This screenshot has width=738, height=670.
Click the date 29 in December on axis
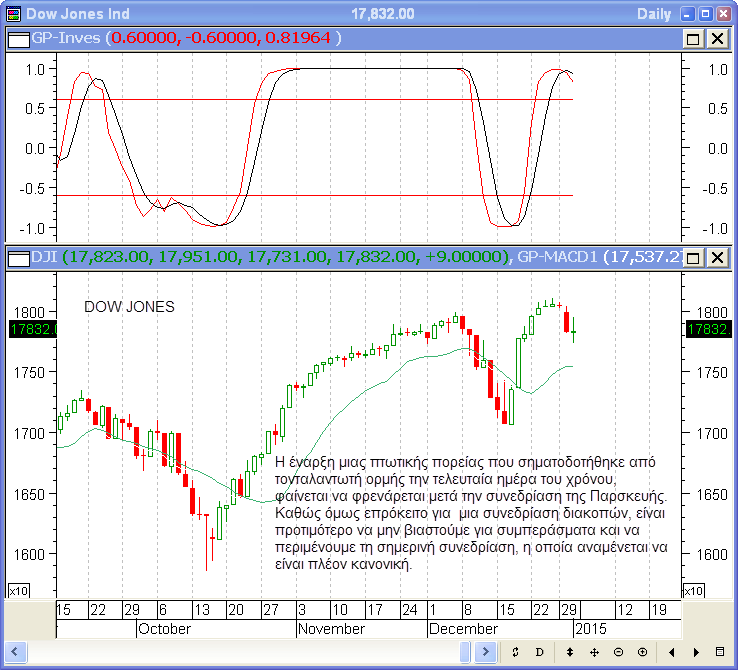click(569, 610)
